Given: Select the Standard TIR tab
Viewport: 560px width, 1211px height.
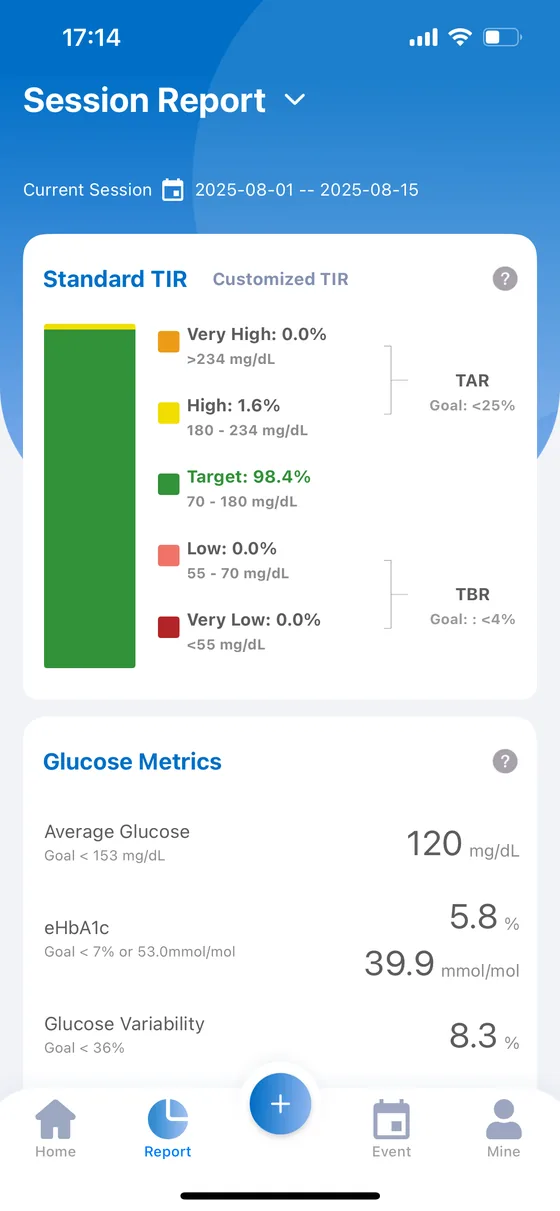Looking at the screenshot, I should (x=115, y=279).
